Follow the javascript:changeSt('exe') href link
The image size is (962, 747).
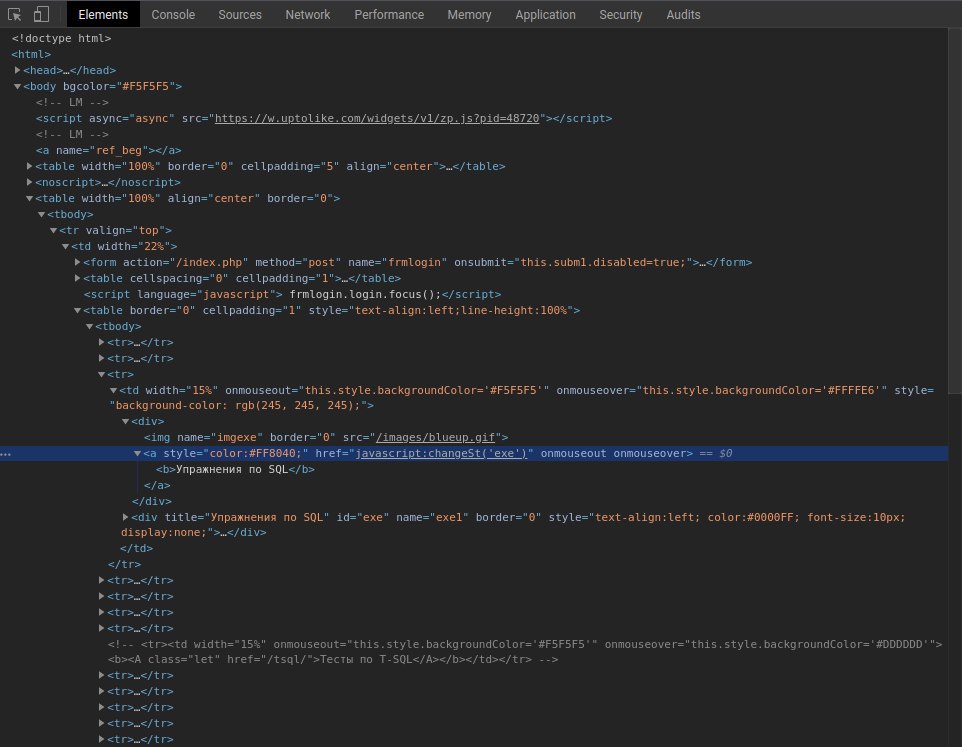pyautogui.click(x=441, y=453)
